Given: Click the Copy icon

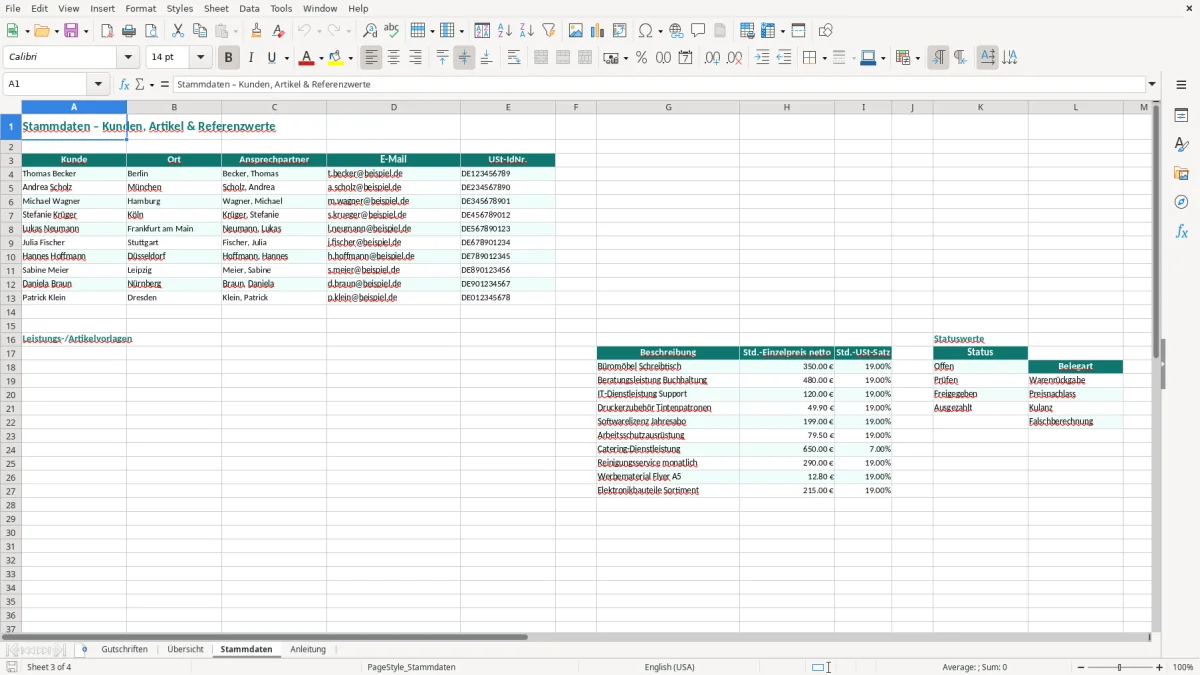Looking at the screenshot, I should tap(200, 31).
